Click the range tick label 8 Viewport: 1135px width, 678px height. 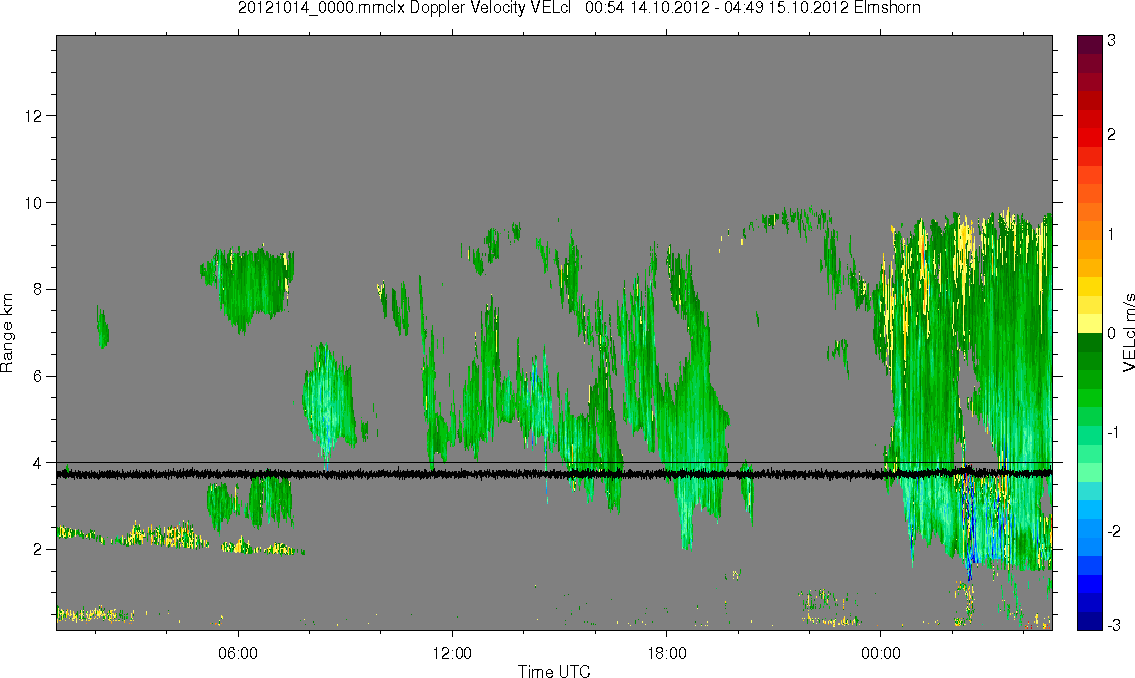(38, 289)
